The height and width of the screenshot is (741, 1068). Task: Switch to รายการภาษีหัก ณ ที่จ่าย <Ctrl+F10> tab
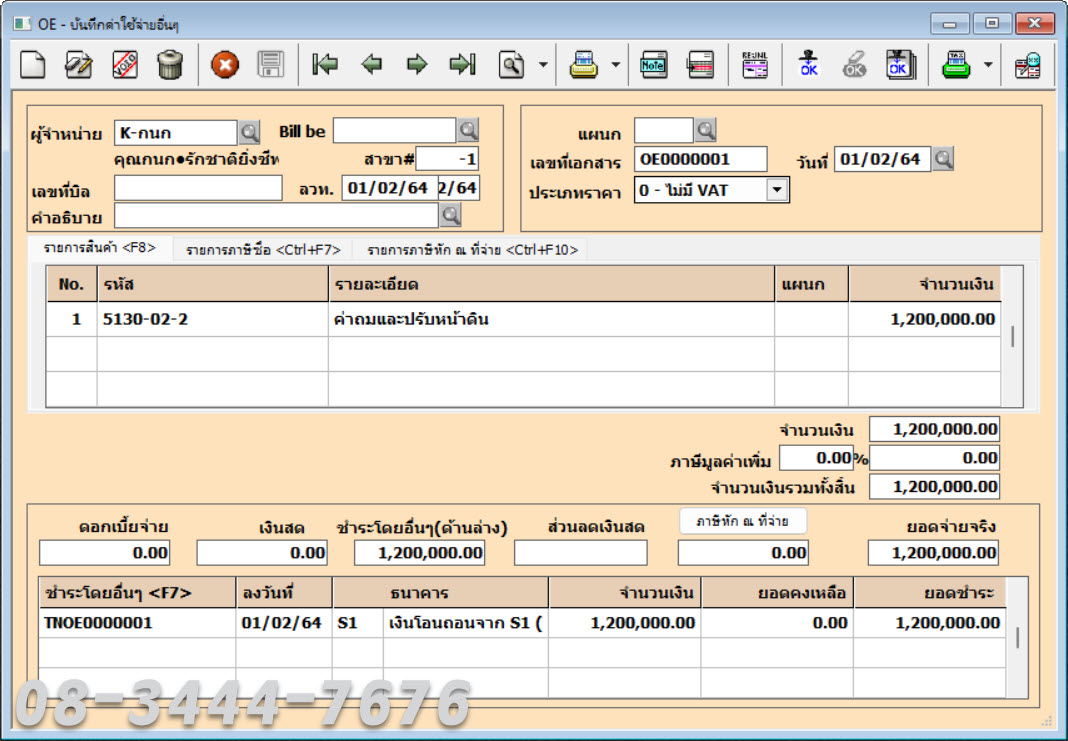click(x=472, y=250)
